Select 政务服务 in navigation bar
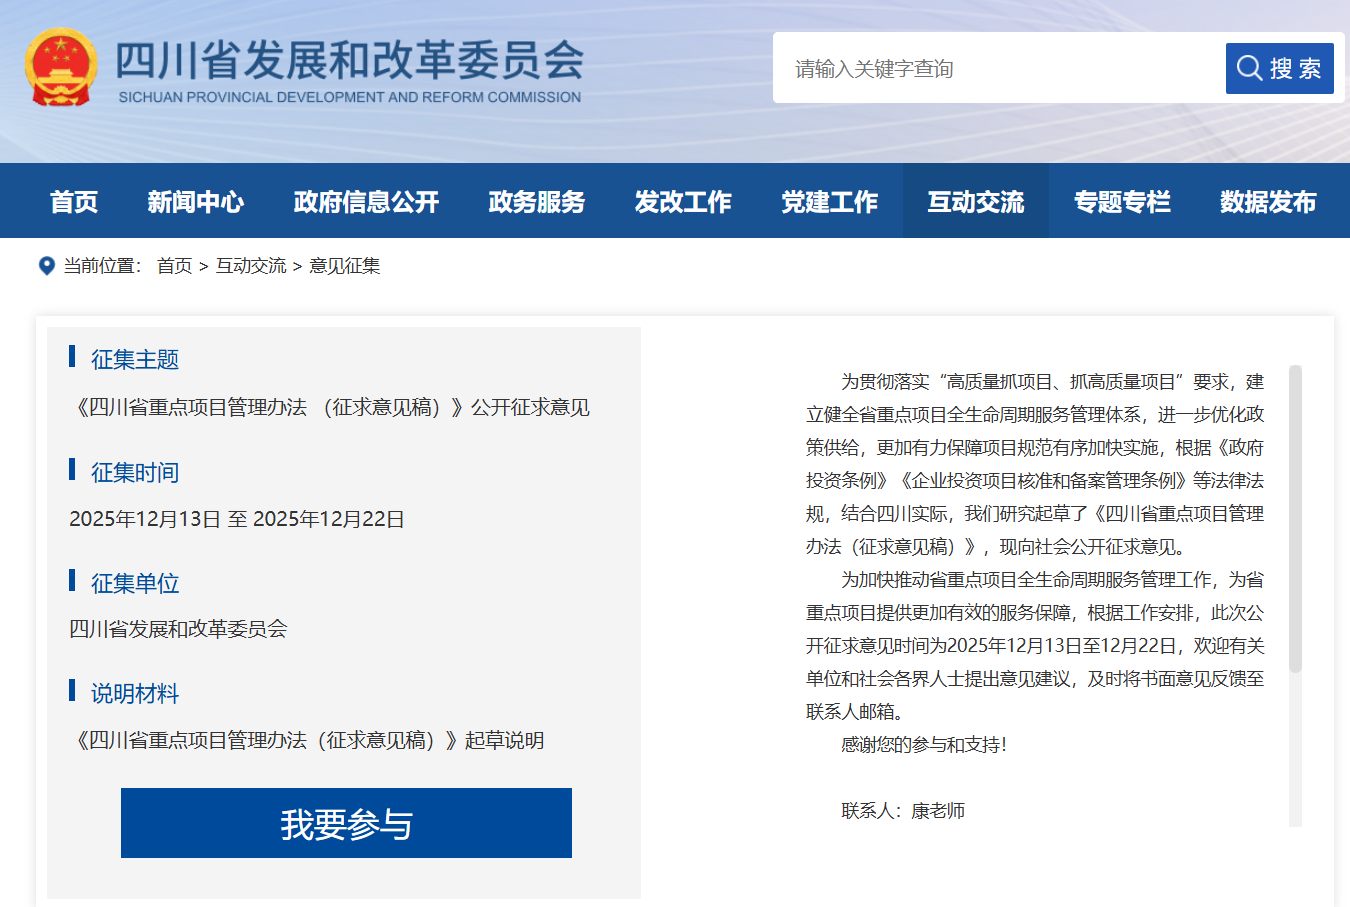Viewport: 1350px width, 907px height. coord(537,202)
